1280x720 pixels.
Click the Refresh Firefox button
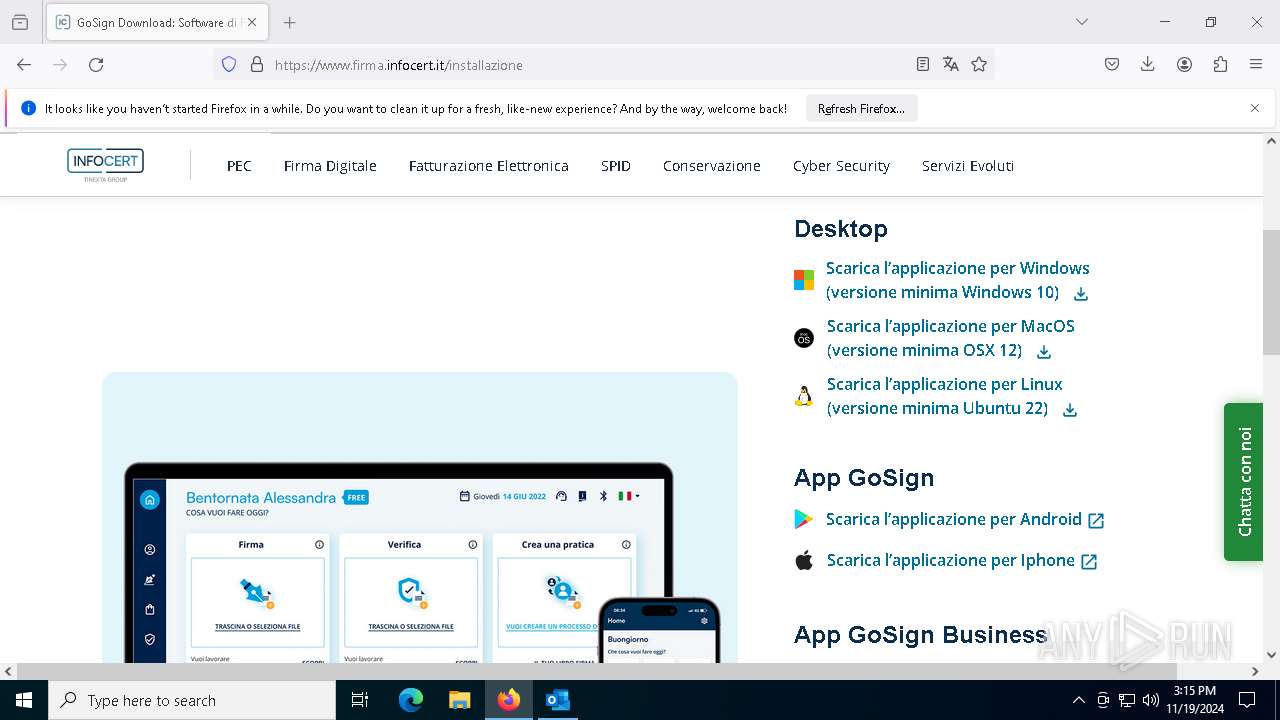[x=861, y=108]
